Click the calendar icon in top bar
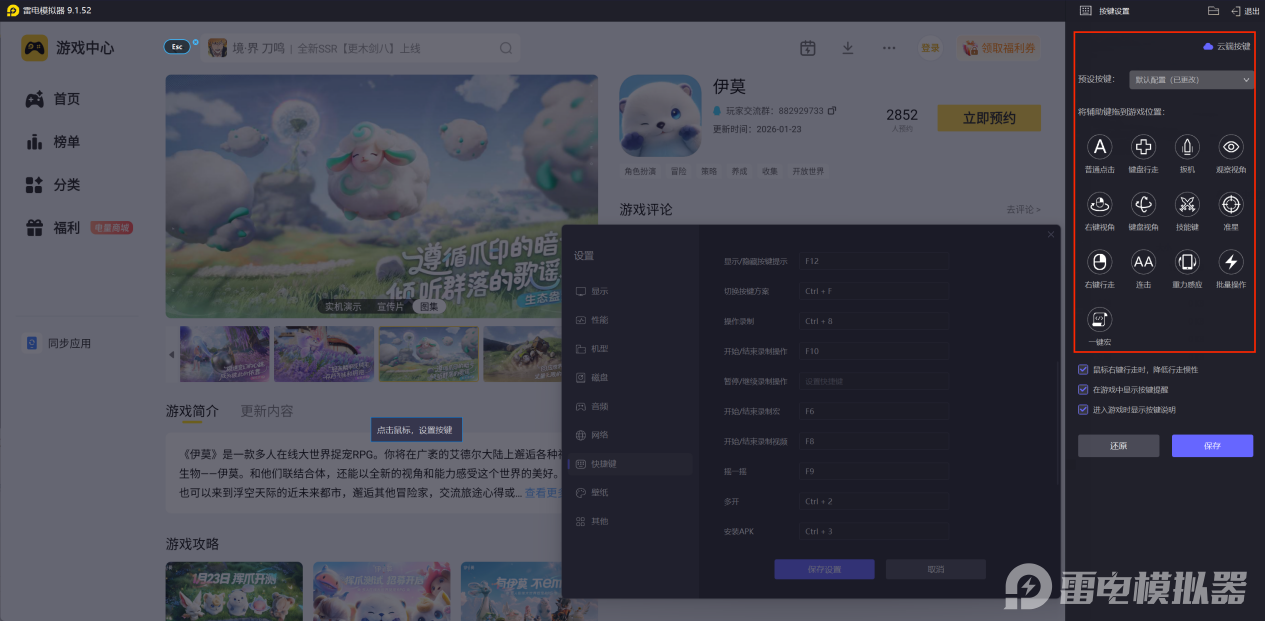Viewport: 1265px width, 621px height. [808, 48]
